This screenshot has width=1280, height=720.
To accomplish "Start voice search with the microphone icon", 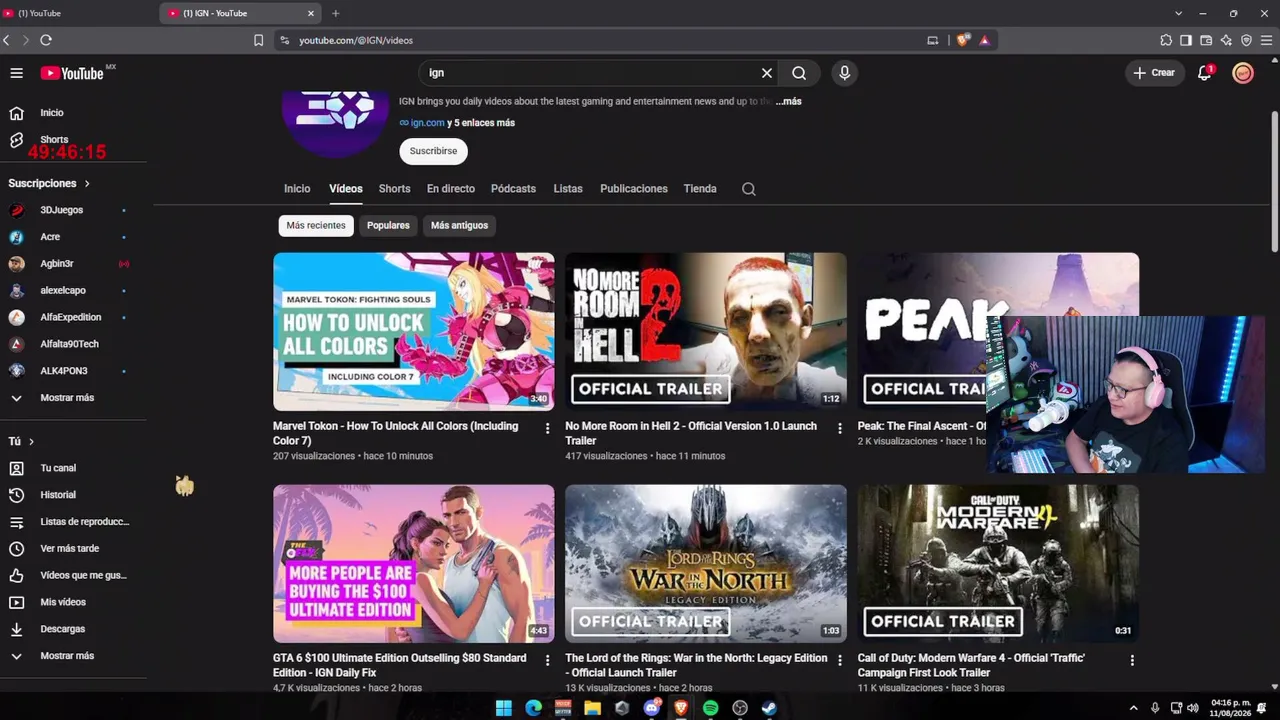I will tap(845, 73).
